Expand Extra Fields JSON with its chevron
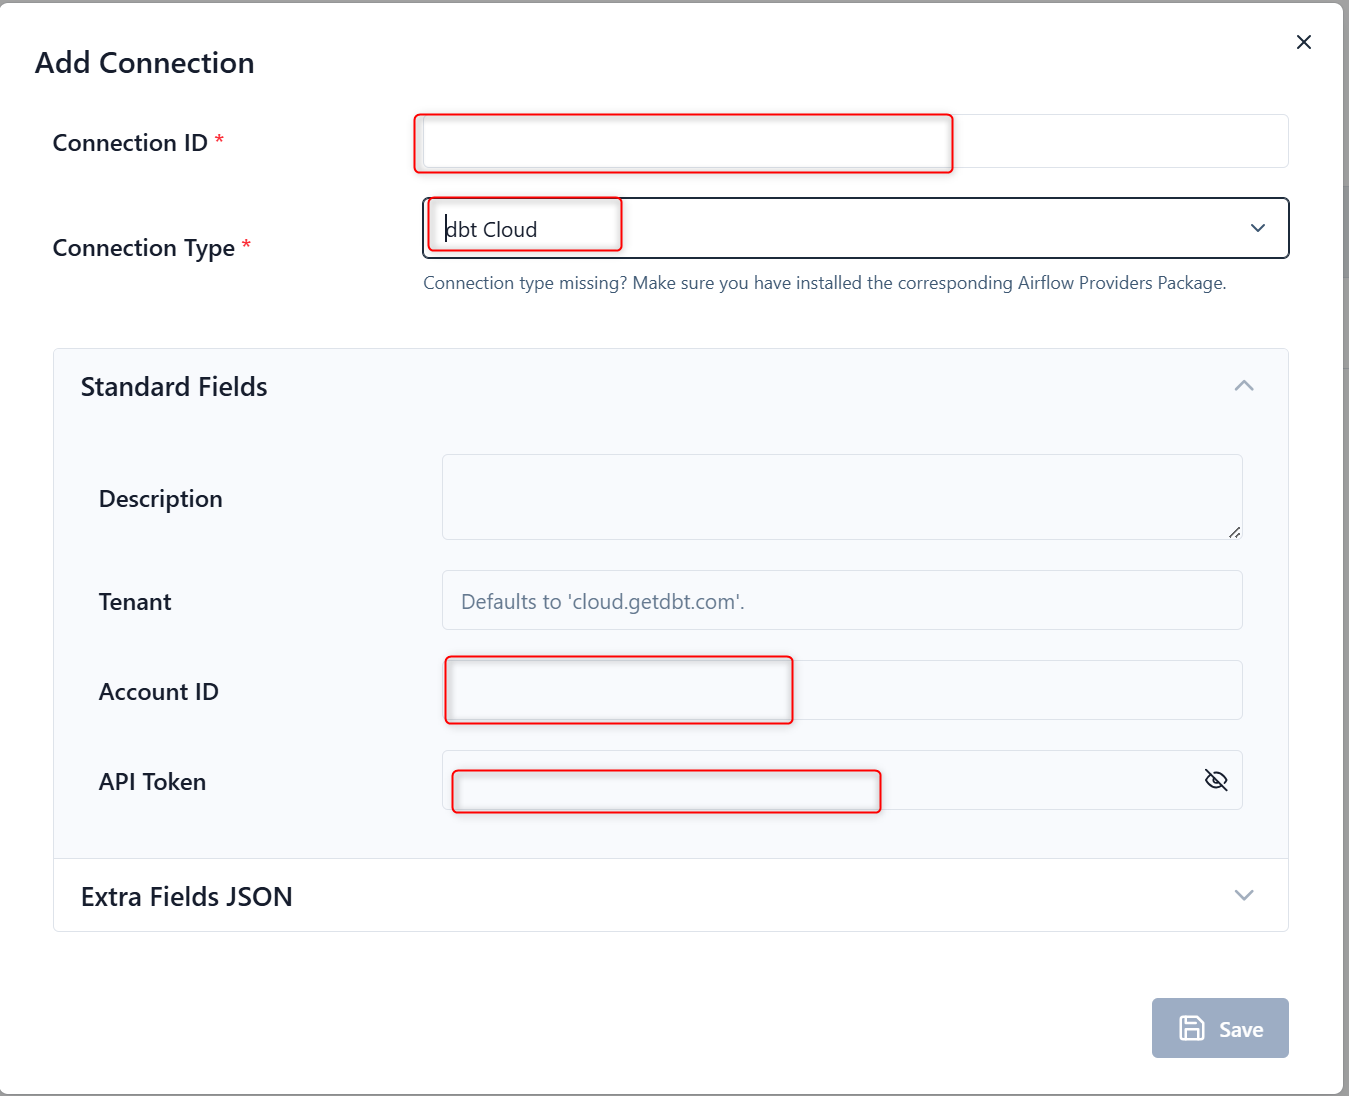The width and height of the screenshot is (1349, 1096). click(x=1244, y=895)
